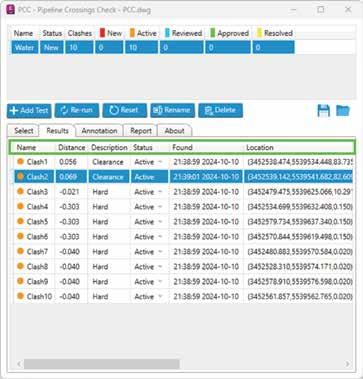This screenshot has width=363, height=379.
Task: Open the Status dropdown for Clash4
Action: pyautogui.click(x=160, y=207)
